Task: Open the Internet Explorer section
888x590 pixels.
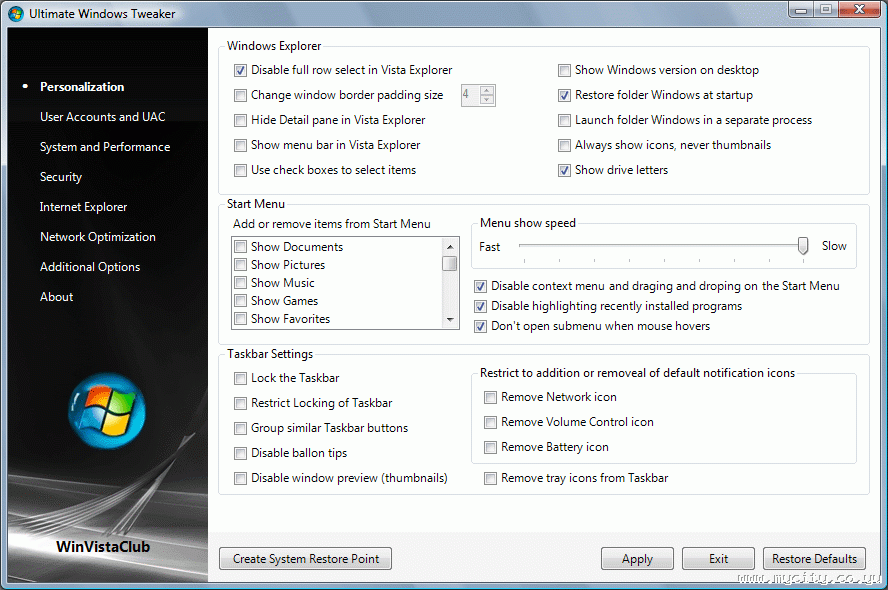Action: (x=83, y=207)
